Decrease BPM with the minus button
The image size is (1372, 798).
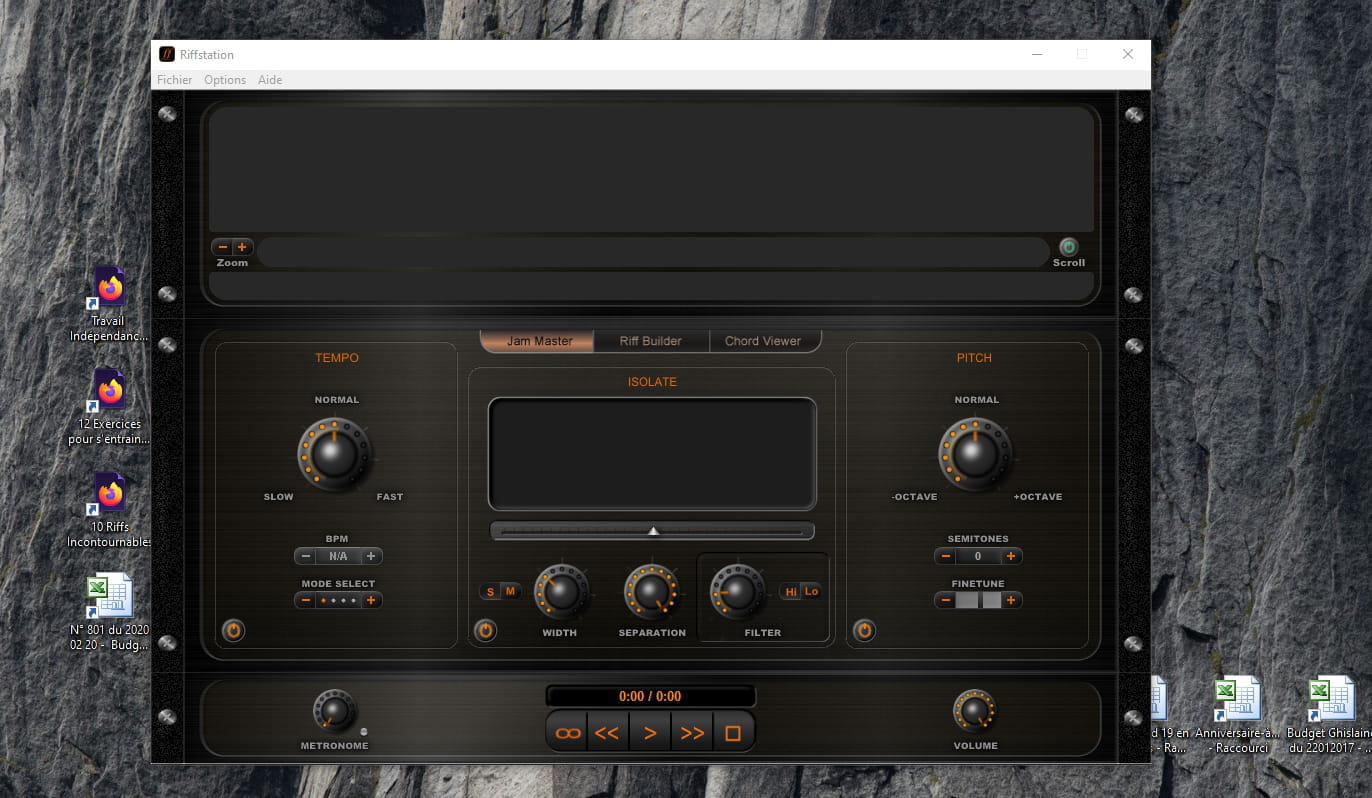point(306,556)
